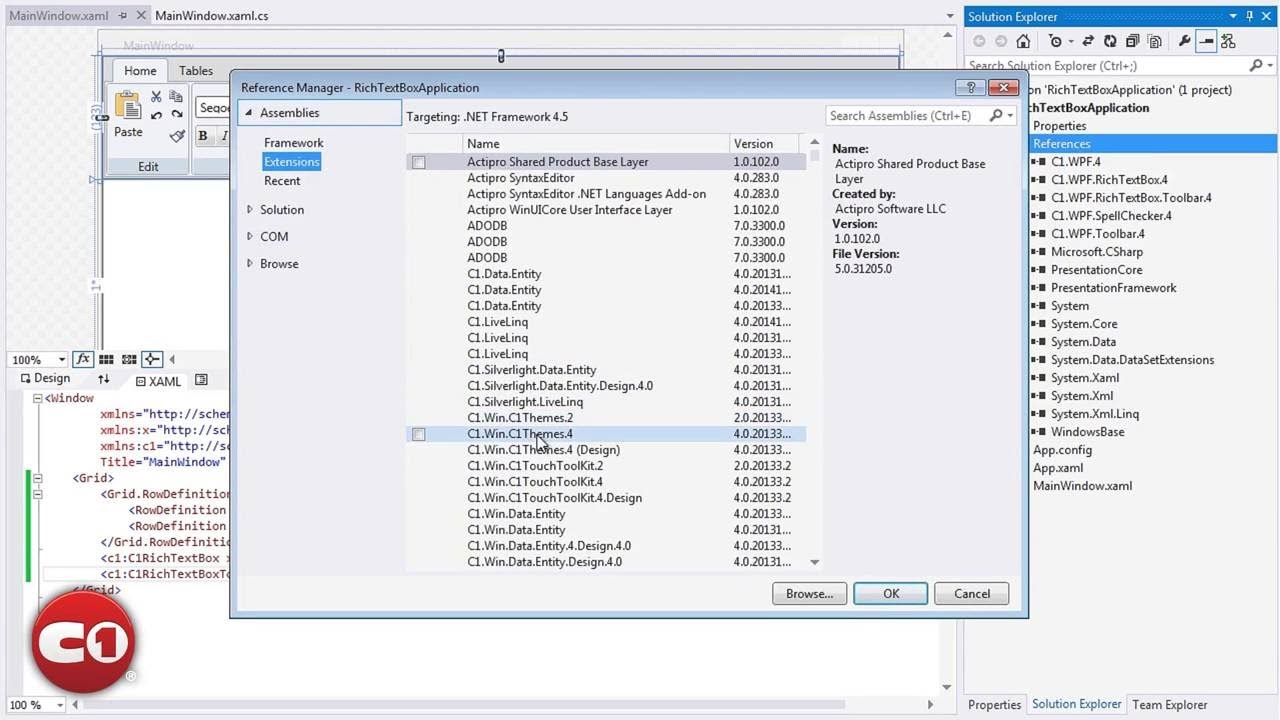
Task: Click the Paste icon in the designer ribbon
Action: [128, 105]
